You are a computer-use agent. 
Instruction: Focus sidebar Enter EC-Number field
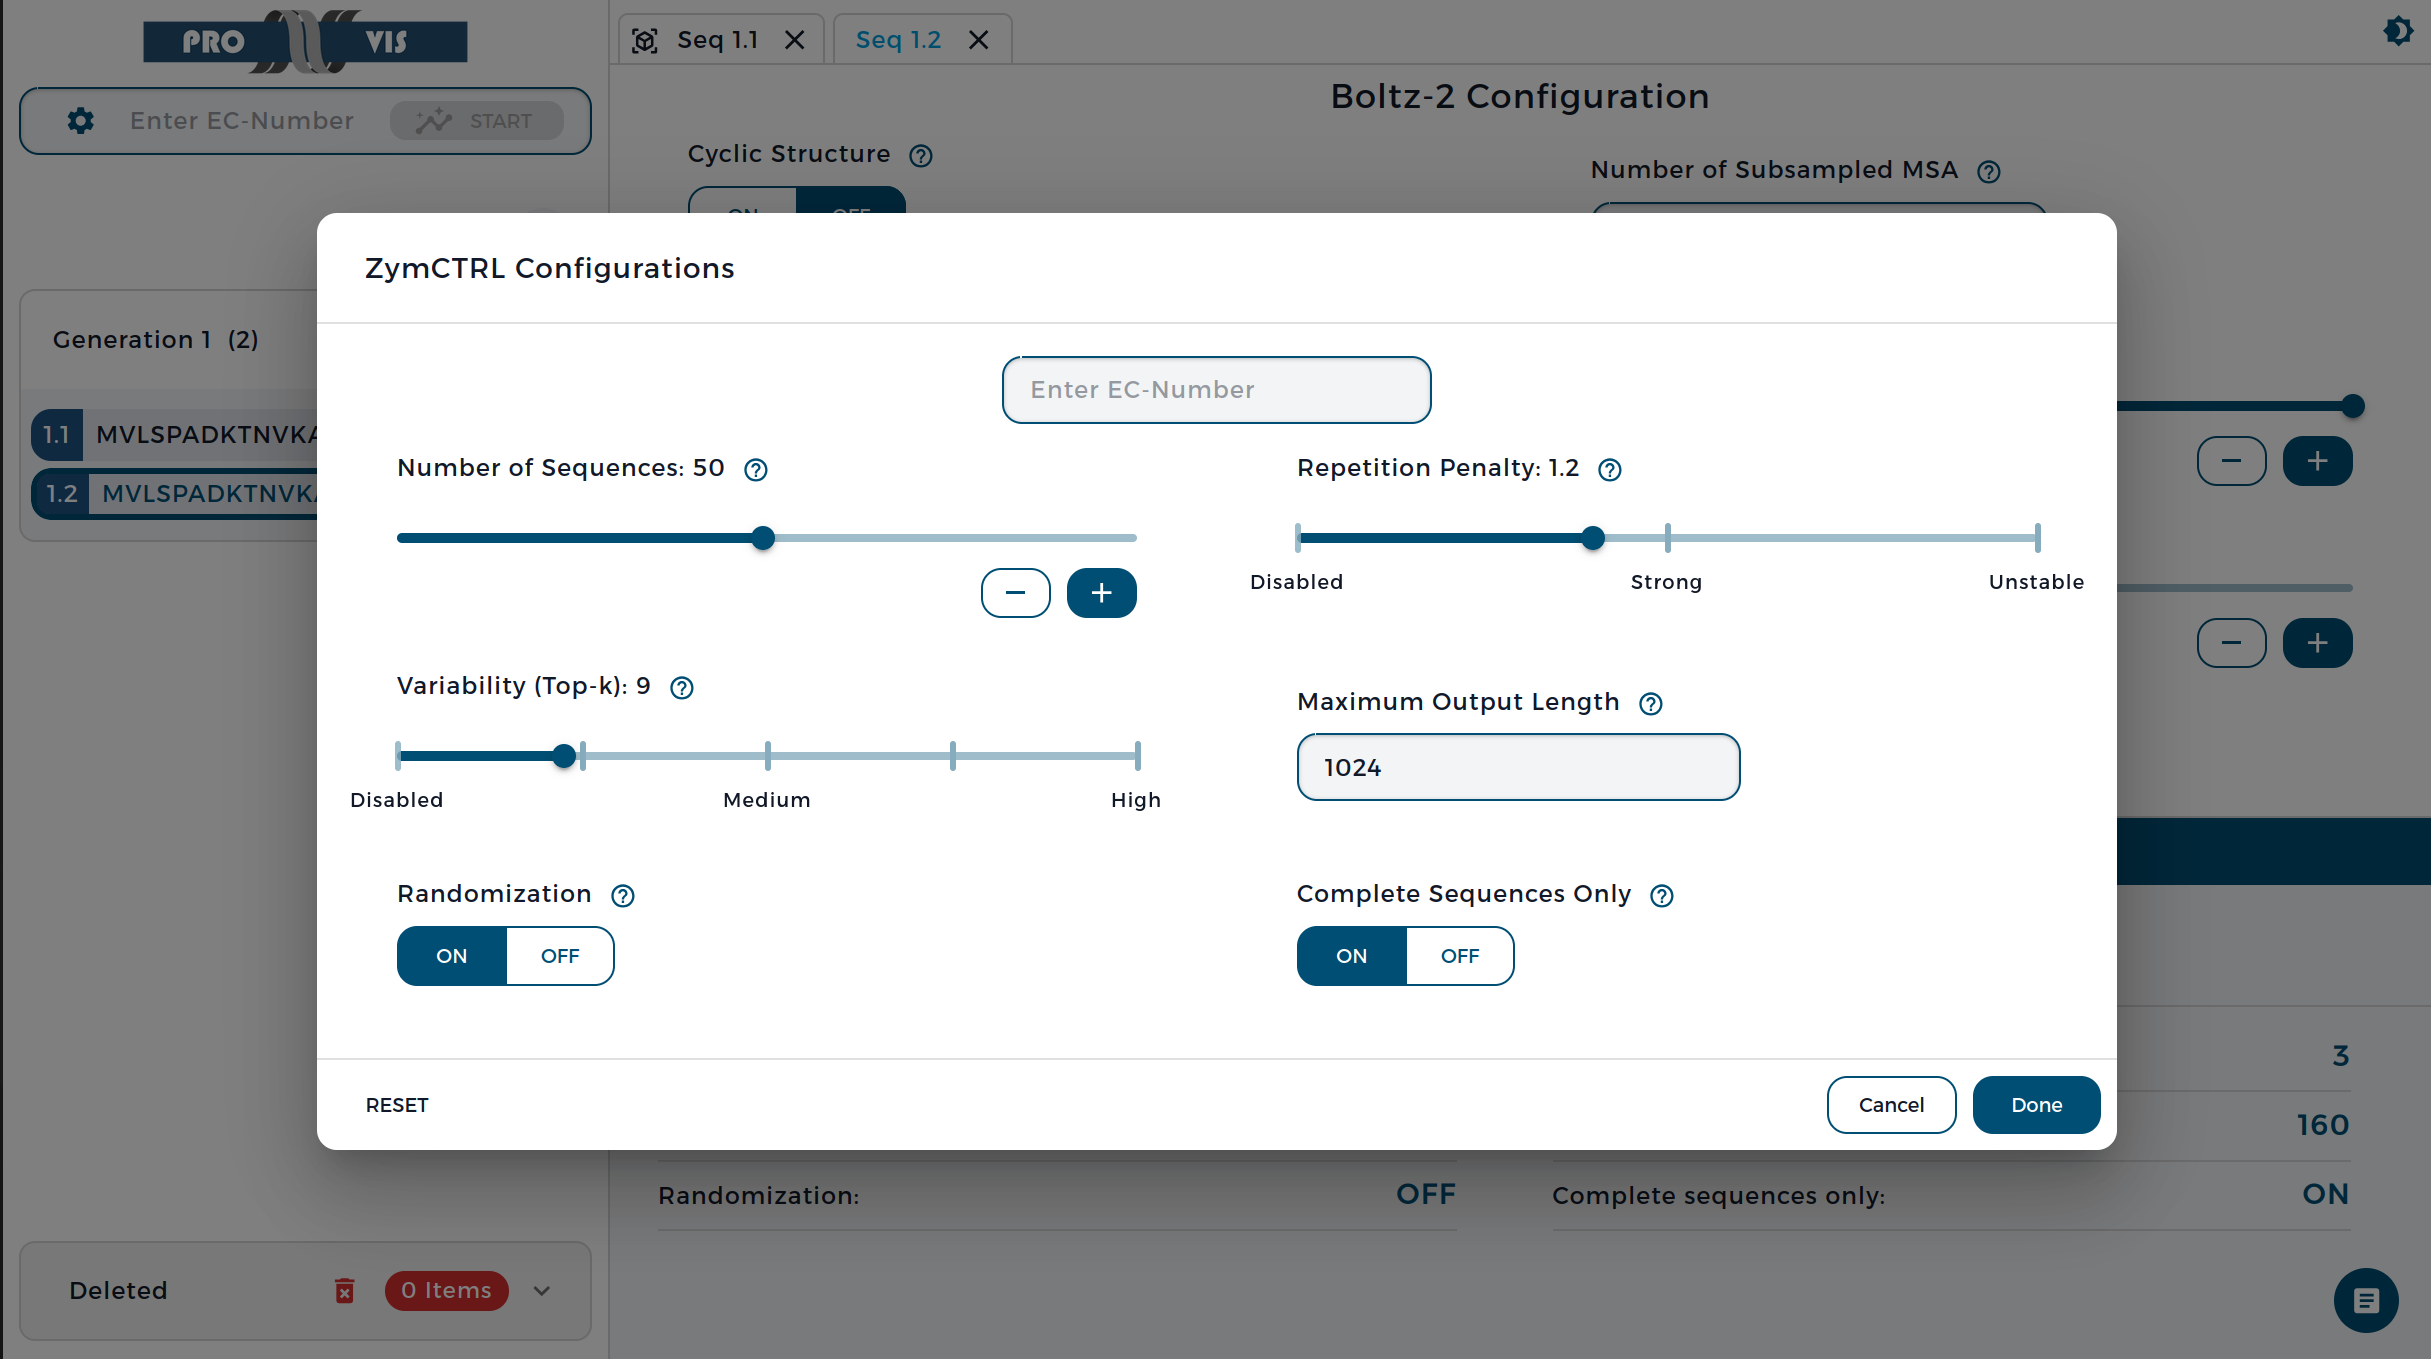tap(242, 121)
